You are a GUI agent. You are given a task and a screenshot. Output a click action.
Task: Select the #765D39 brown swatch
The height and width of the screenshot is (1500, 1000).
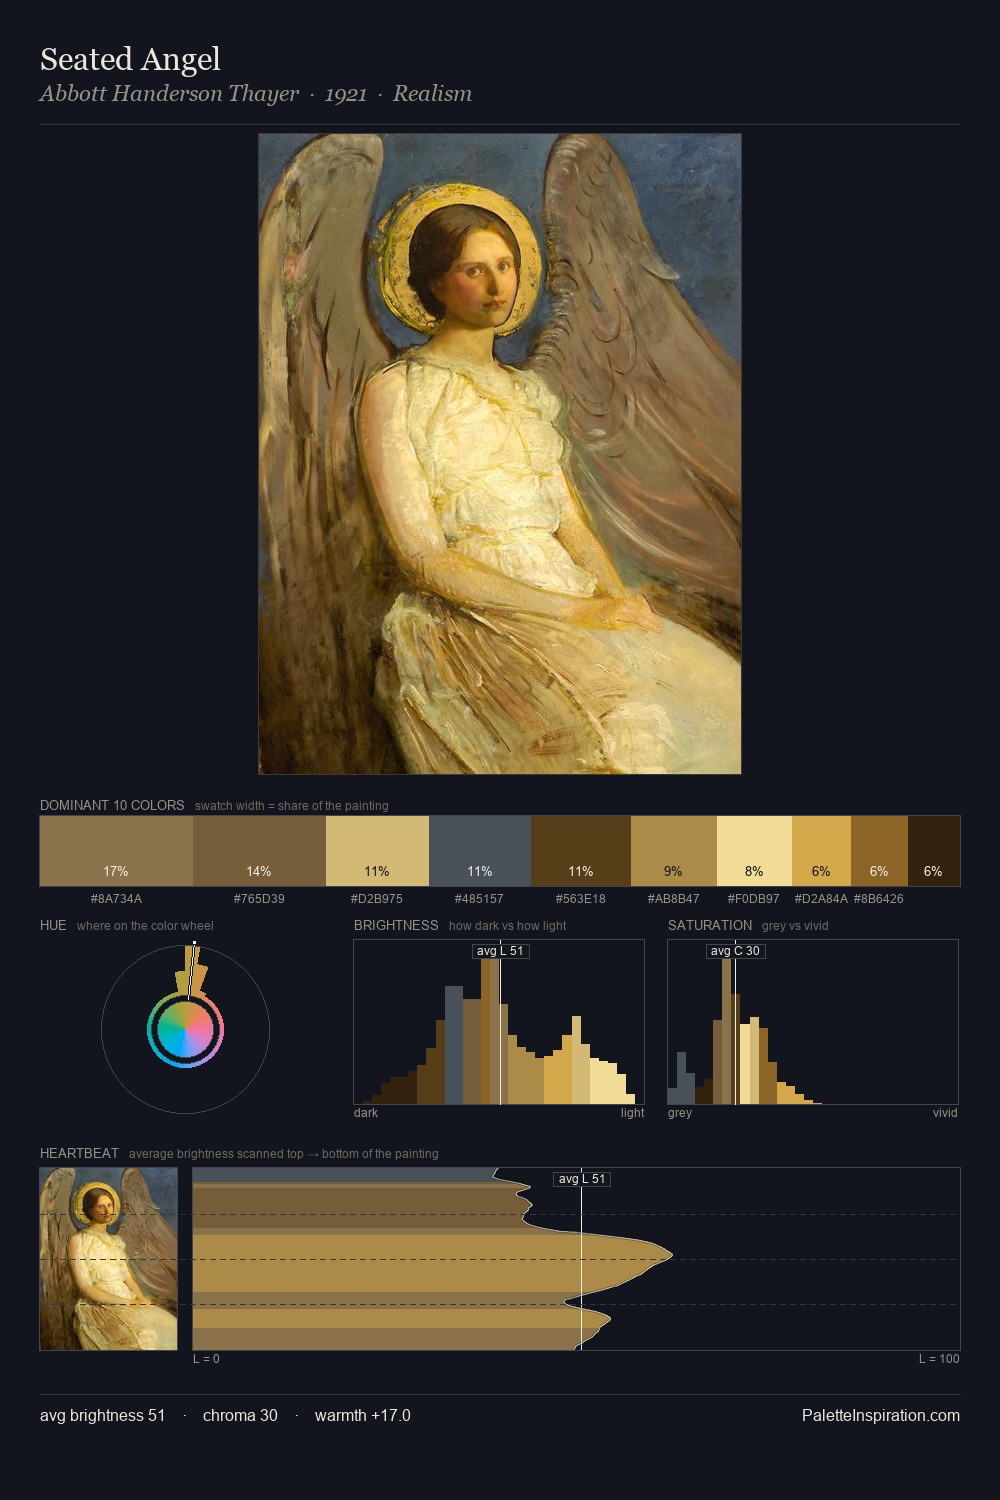pos(259,851)
